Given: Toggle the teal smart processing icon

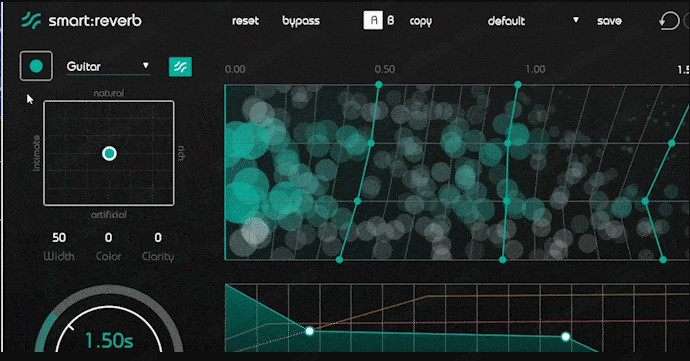Looking at the screenshot, I should tap(180, 67).
